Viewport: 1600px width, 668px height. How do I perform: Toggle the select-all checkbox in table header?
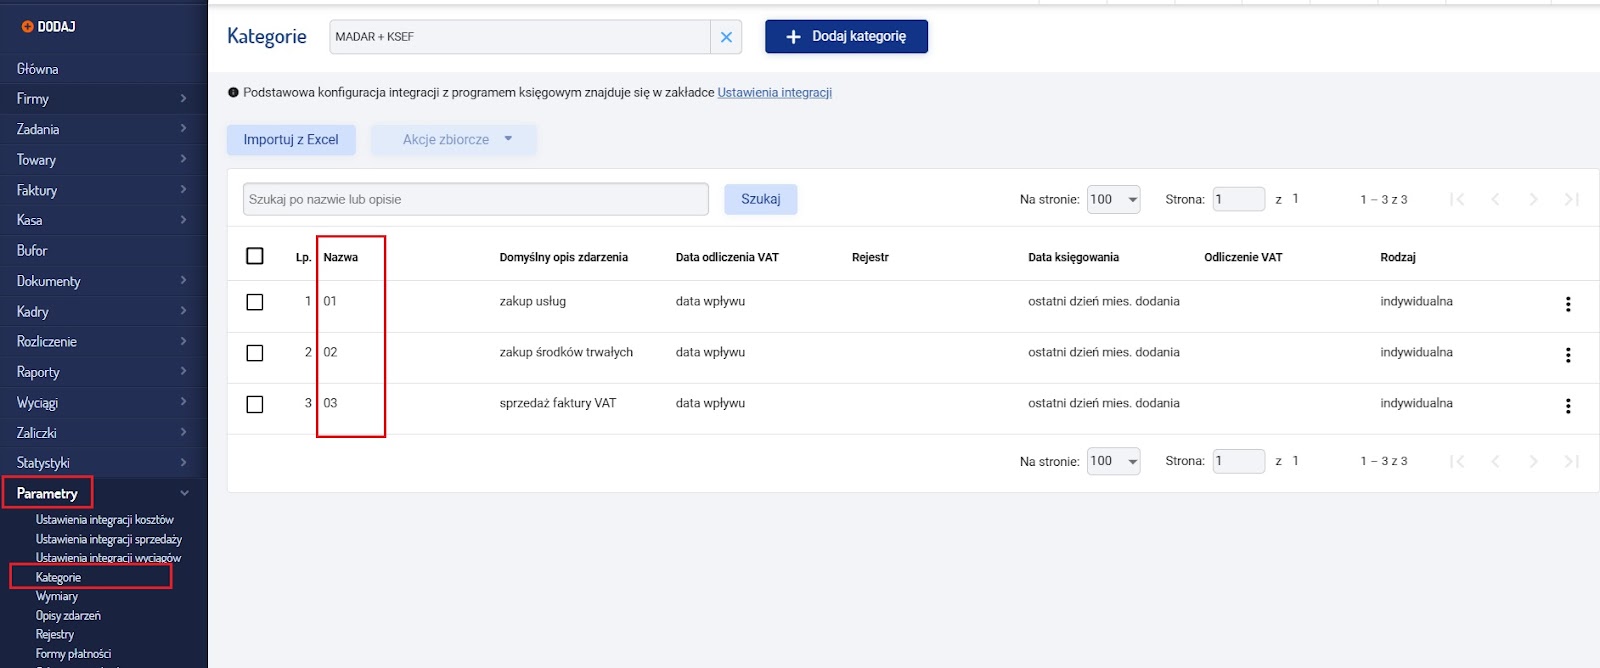[x=255, y=256]
